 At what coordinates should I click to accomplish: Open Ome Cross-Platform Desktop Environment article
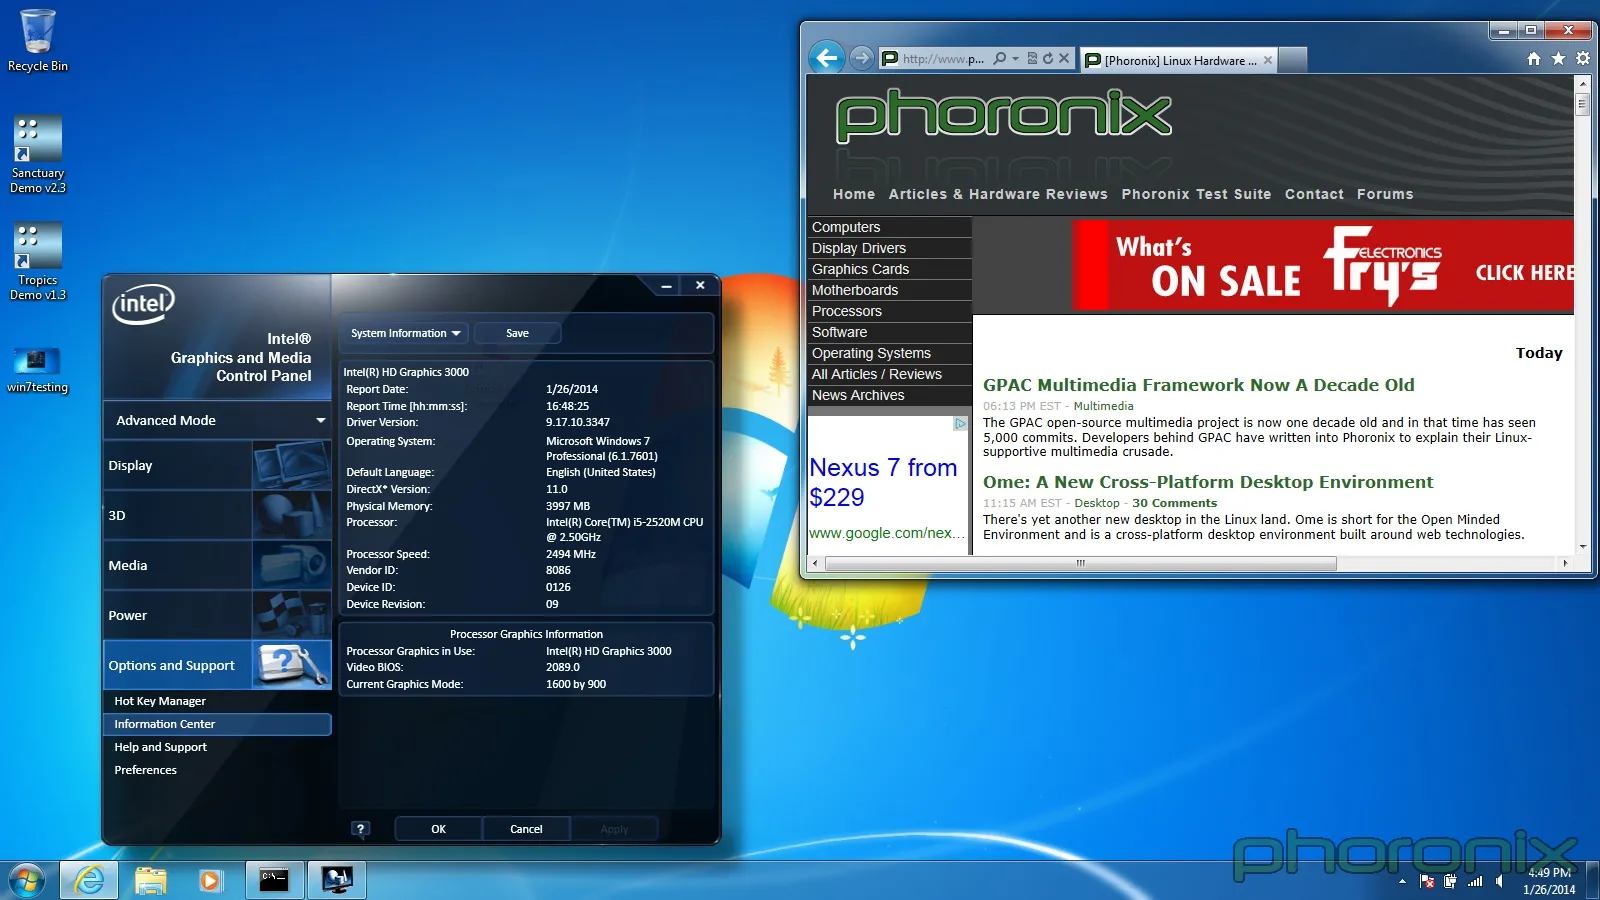[x=1208, y=482]
